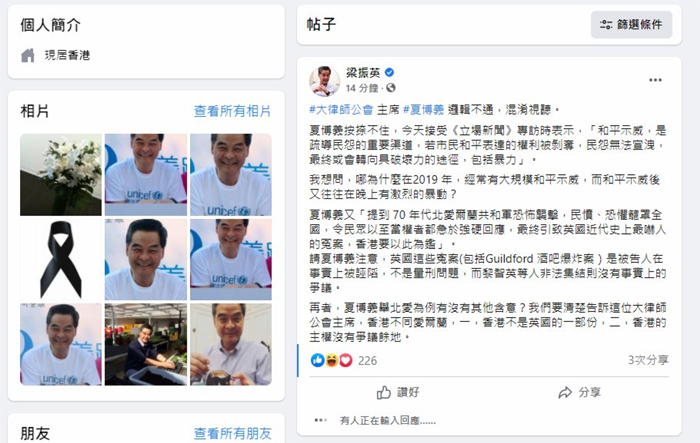Click the home icon next to 現居香港
The width and height of the screenshot is (700, 443).
coord(28,55)
